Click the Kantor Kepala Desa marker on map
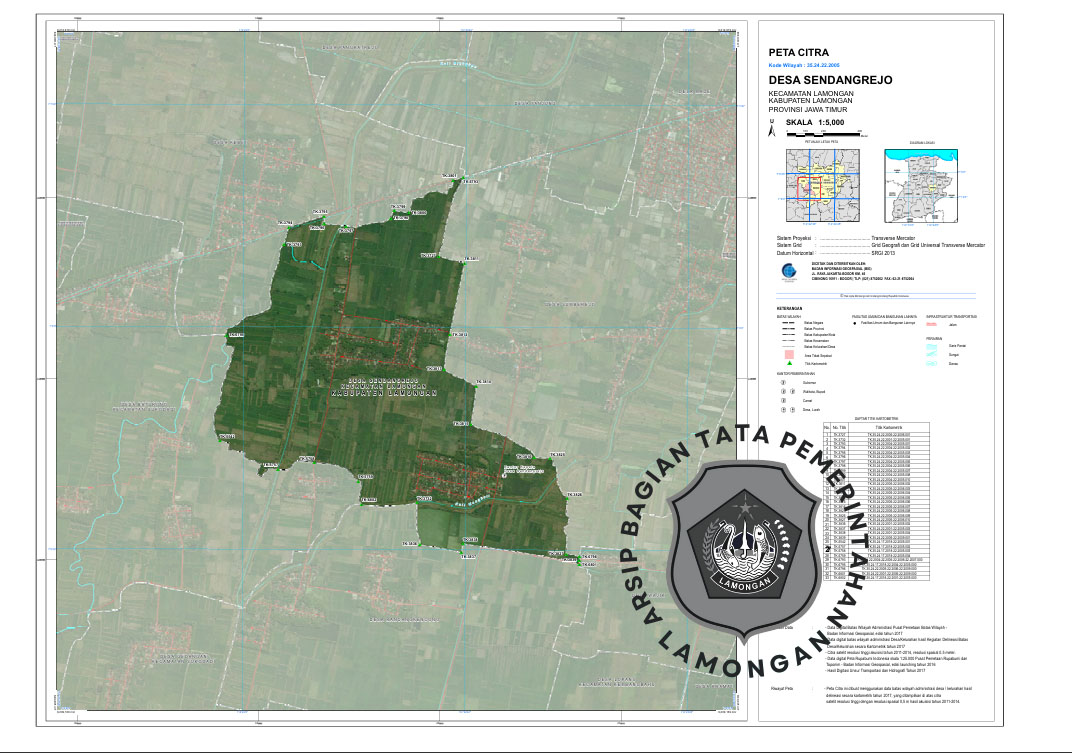The width and height of the screenshot is (1072, 753). click(x=504, y=476)
